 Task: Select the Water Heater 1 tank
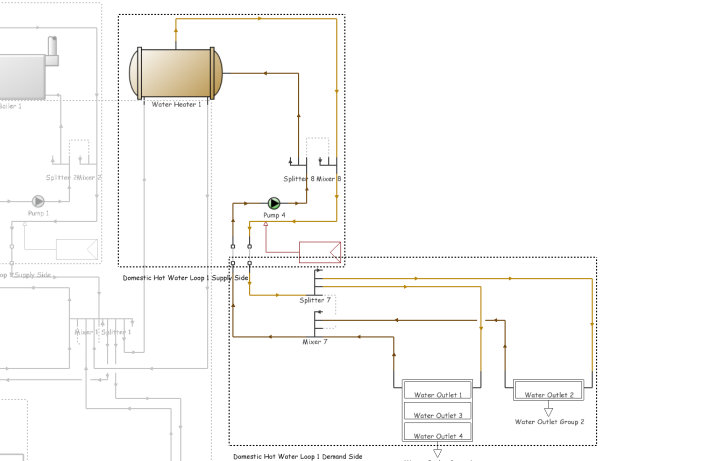(176, 73)
